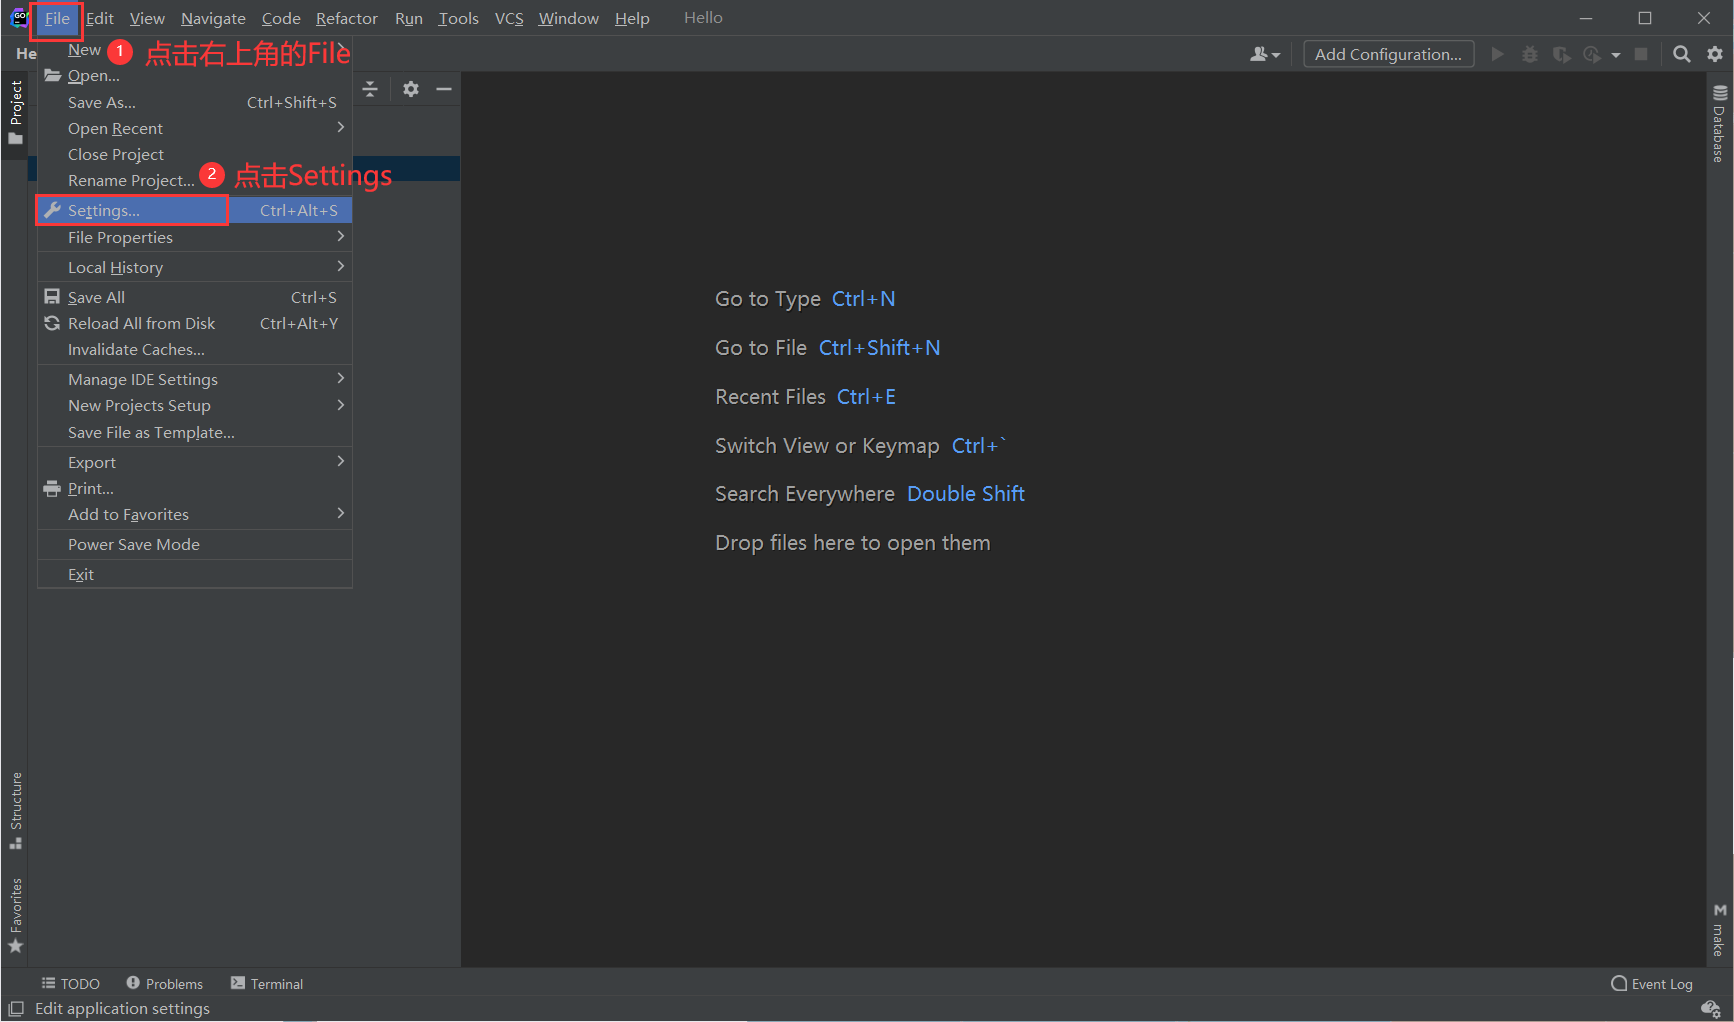Screen dimensions: 1734x1022
Task: Expand the Open Recent submenu
Action: (x=115, y=128)
